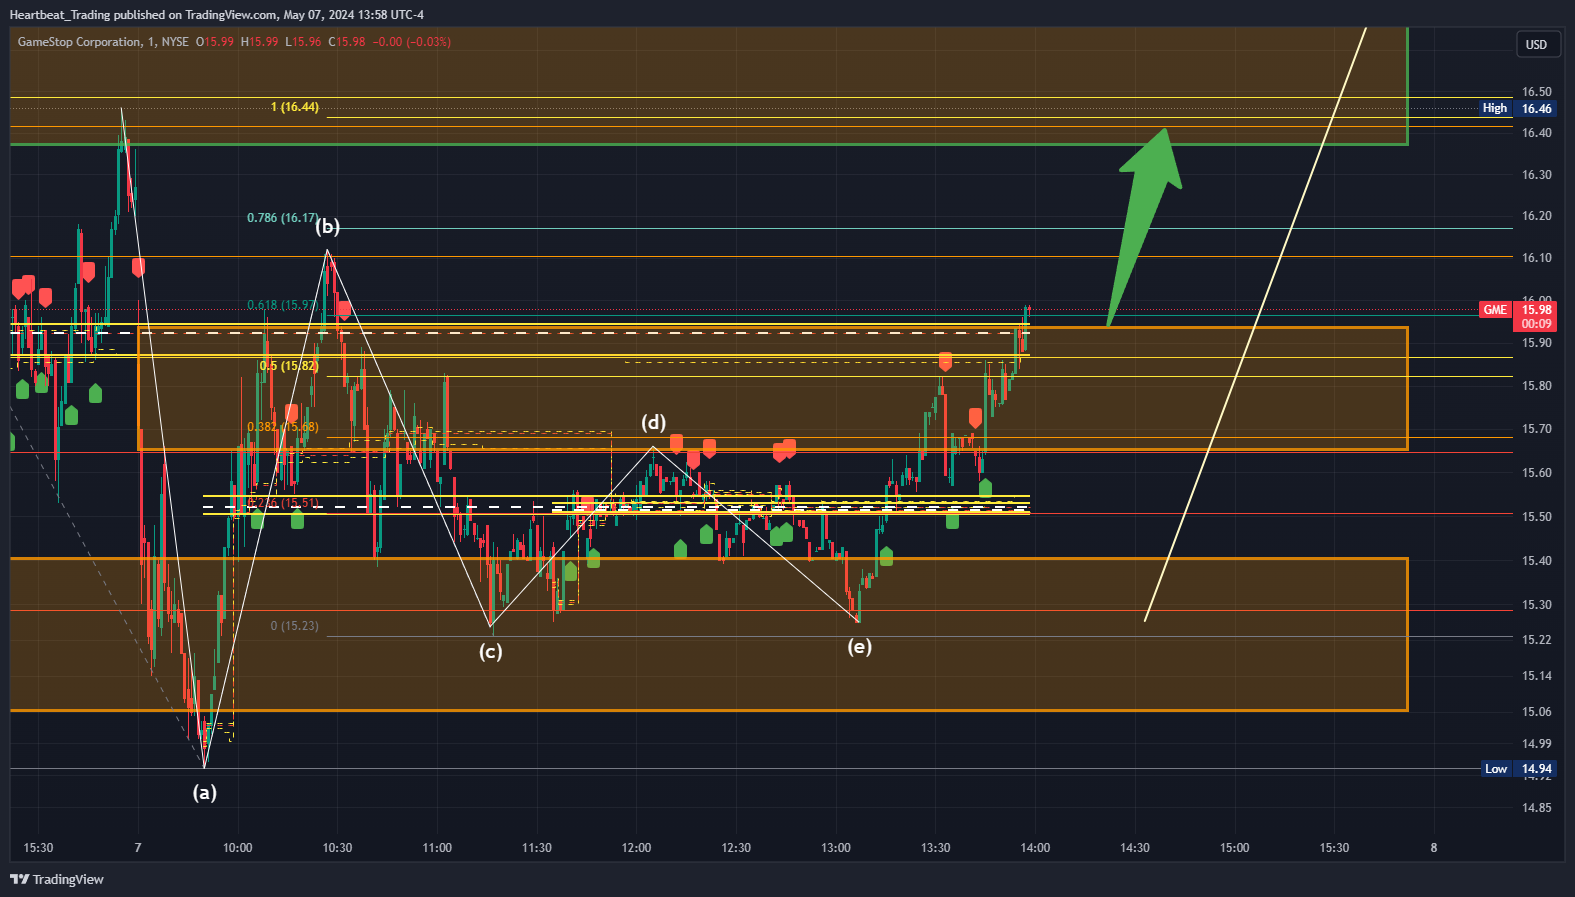
Task: Select the Fibonacci label 1 (16.44)
Action: [295, 107]
